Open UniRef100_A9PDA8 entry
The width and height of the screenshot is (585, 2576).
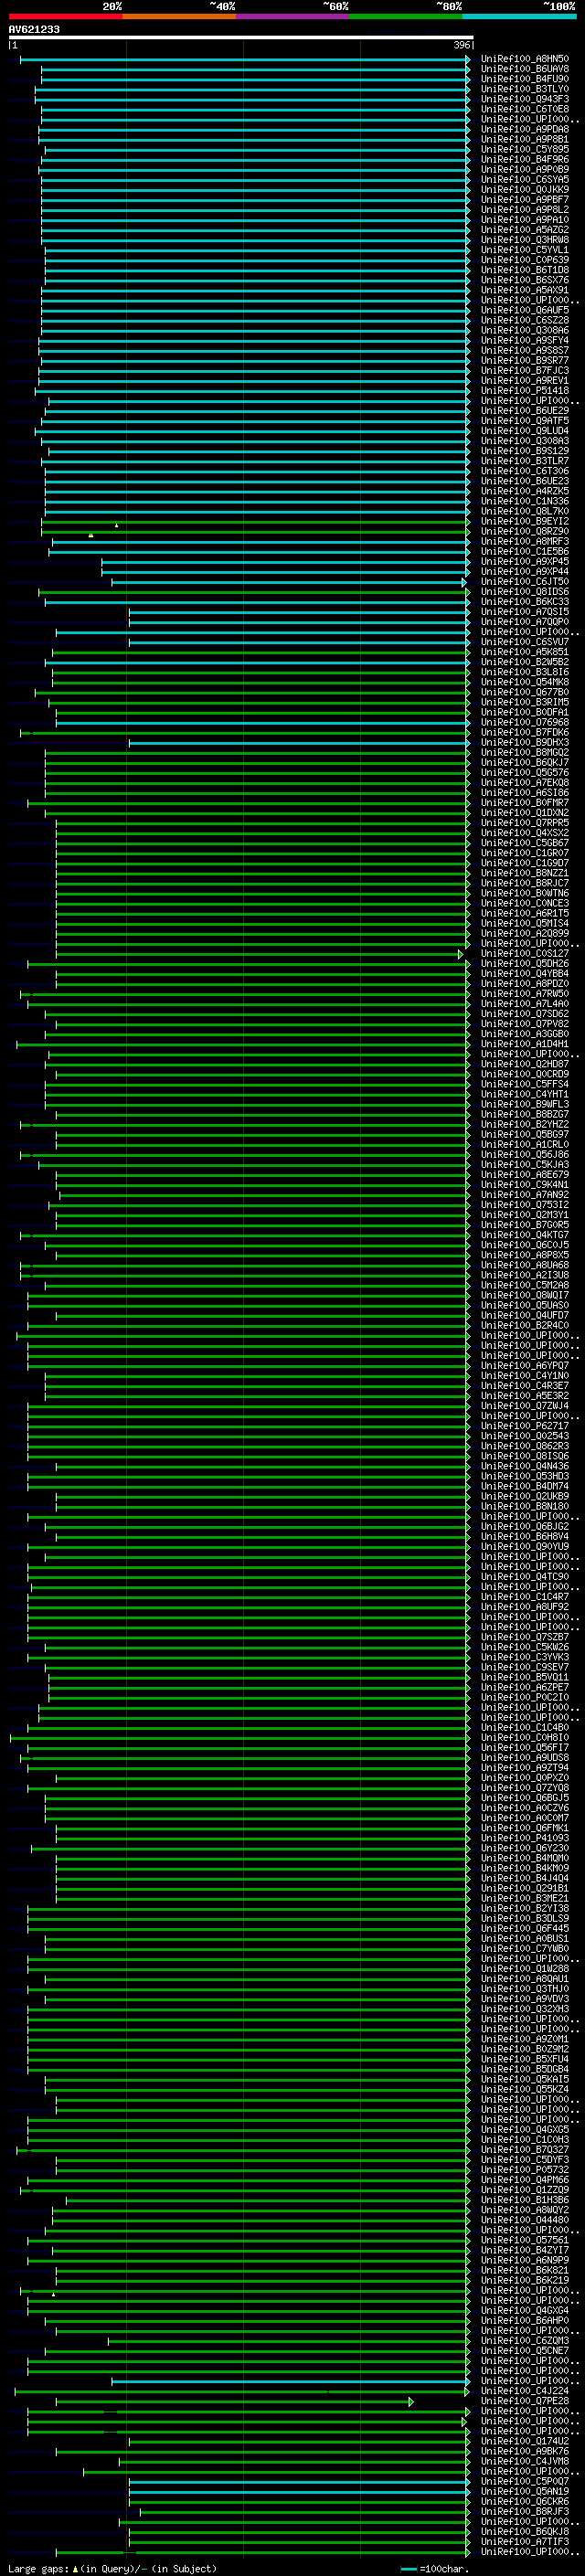[525, 129]
